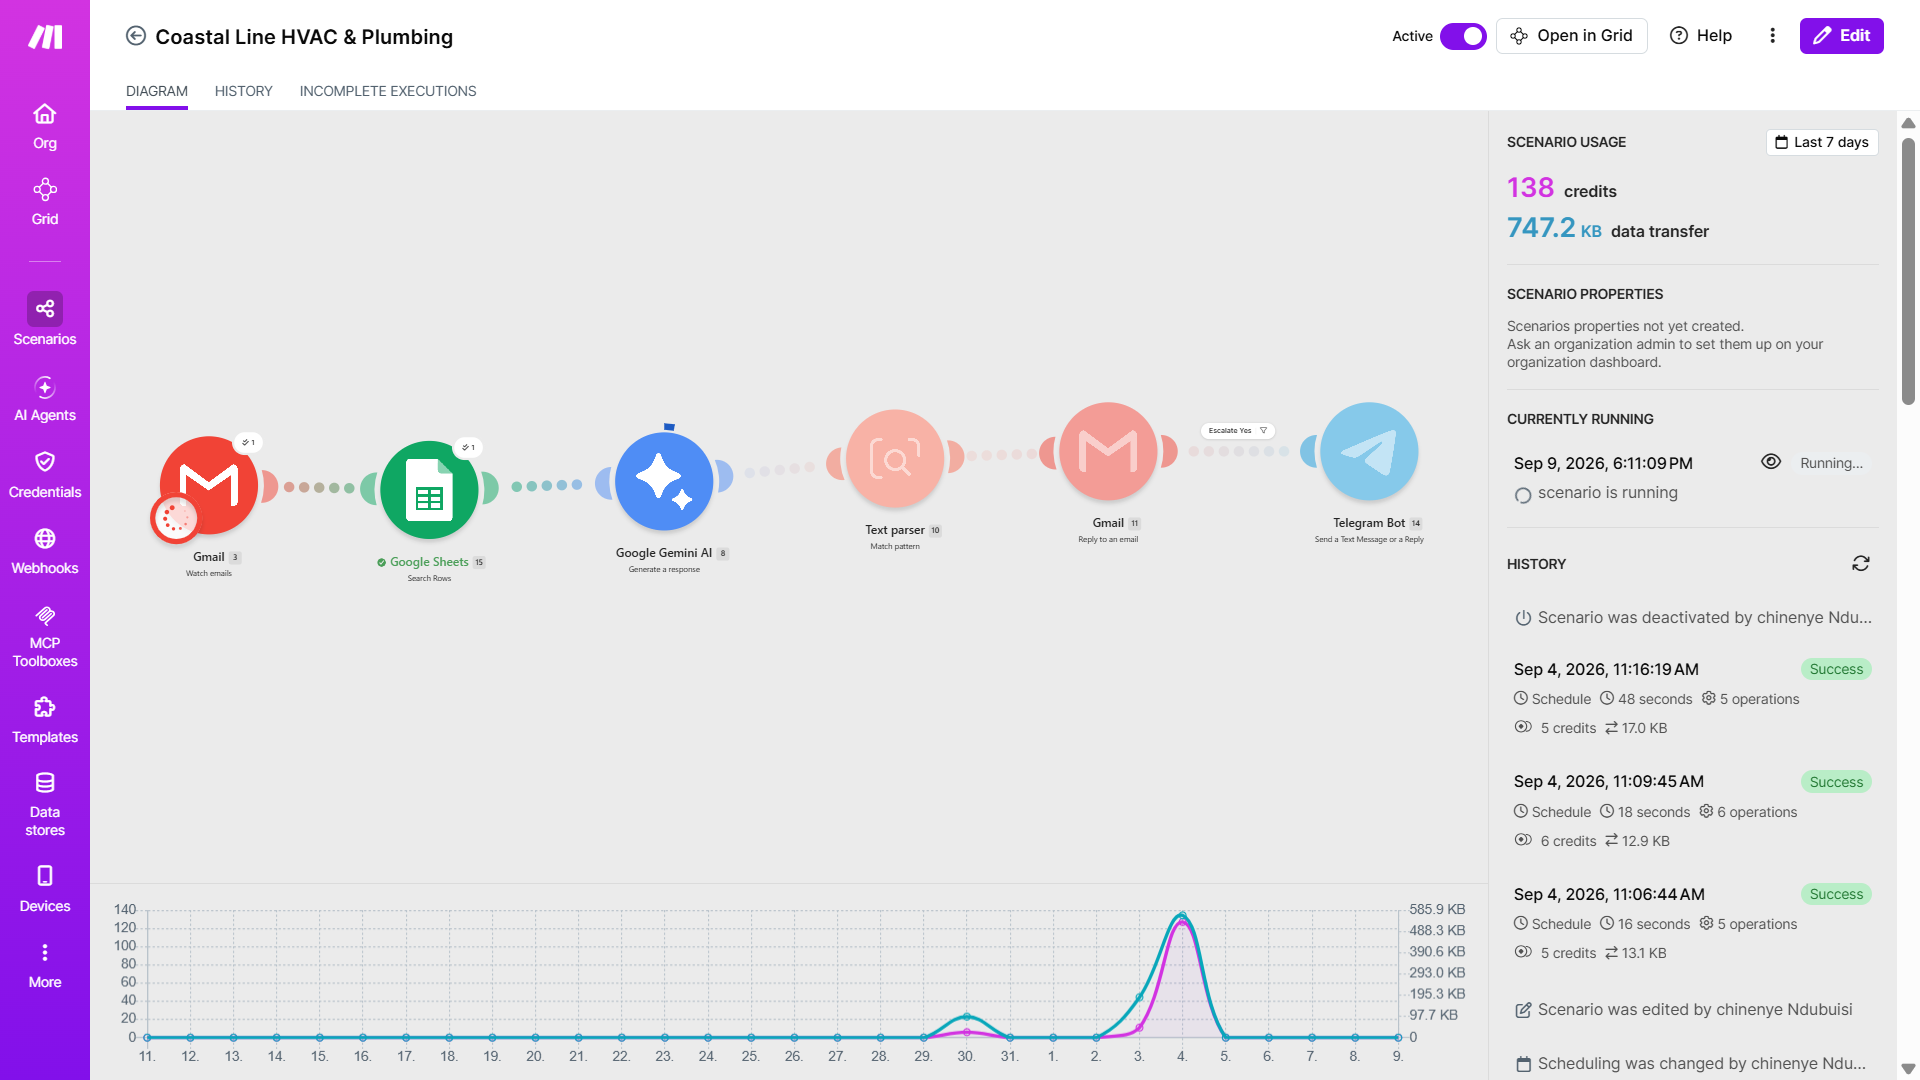Click the scrollbar down arrow
This screenshot has height=1080, width=1920.
point(1908,1069)
